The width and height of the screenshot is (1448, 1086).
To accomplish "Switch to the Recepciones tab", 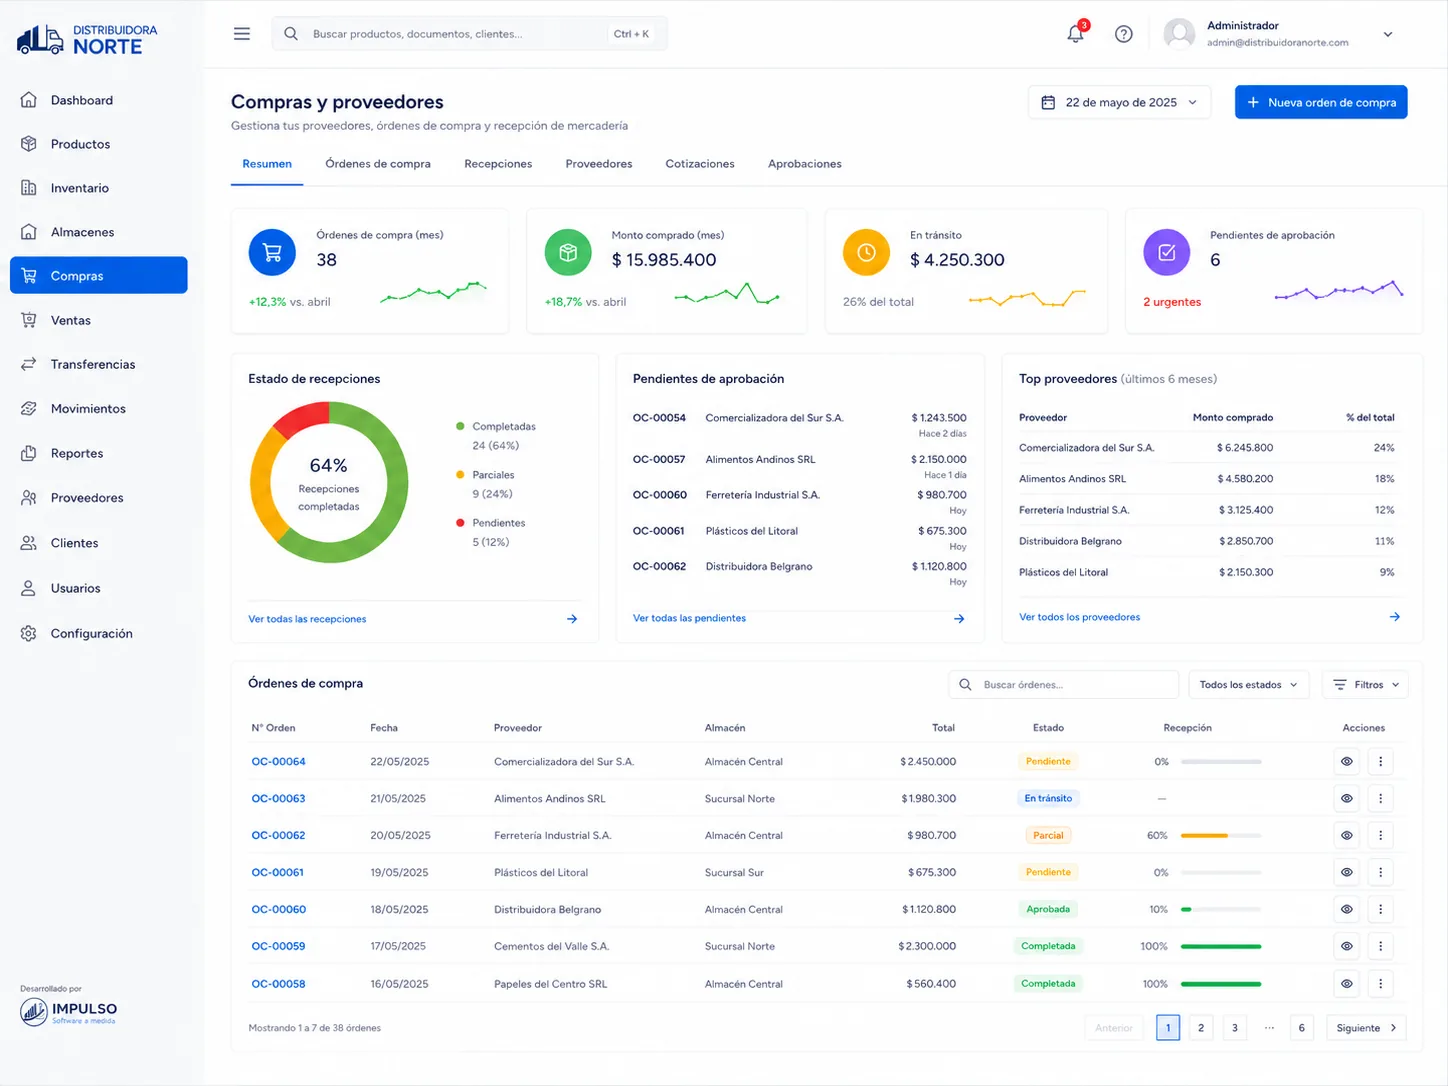I will 498,164.
